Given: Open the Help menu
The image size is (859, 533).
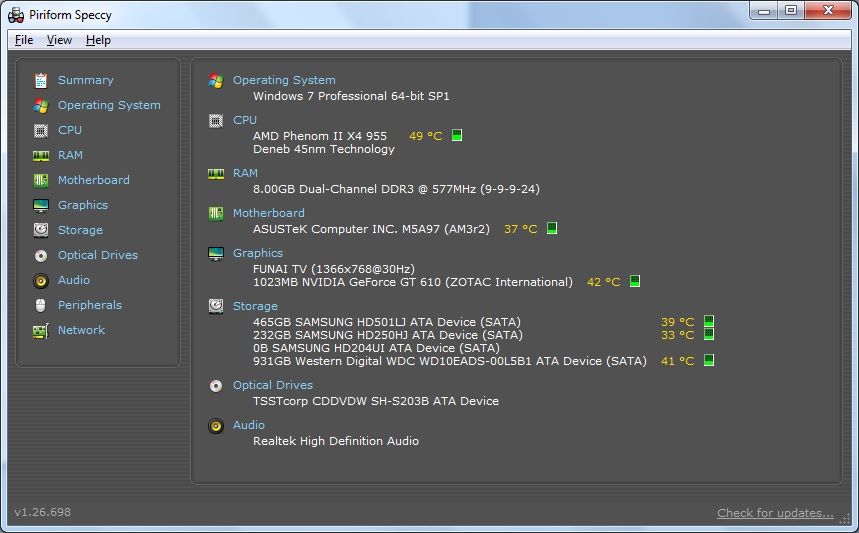Looking at the screenshot, I should pyautogui.click(x=98, y=40).
